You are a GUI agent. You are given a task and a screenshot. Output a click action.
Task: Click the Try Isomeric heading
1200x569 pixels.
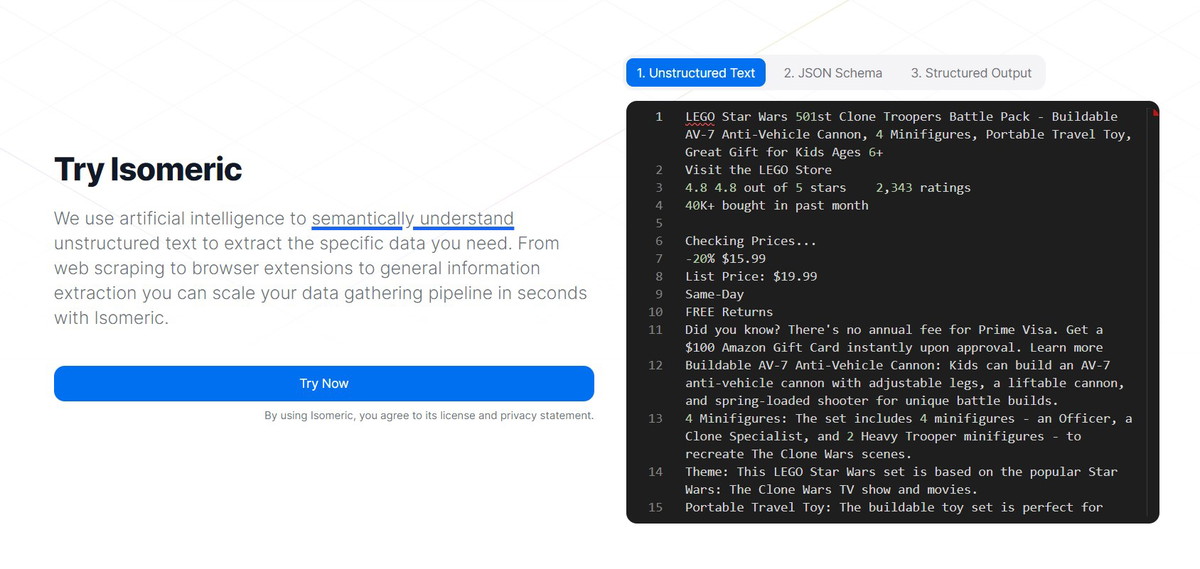click(x=148, y=169)
